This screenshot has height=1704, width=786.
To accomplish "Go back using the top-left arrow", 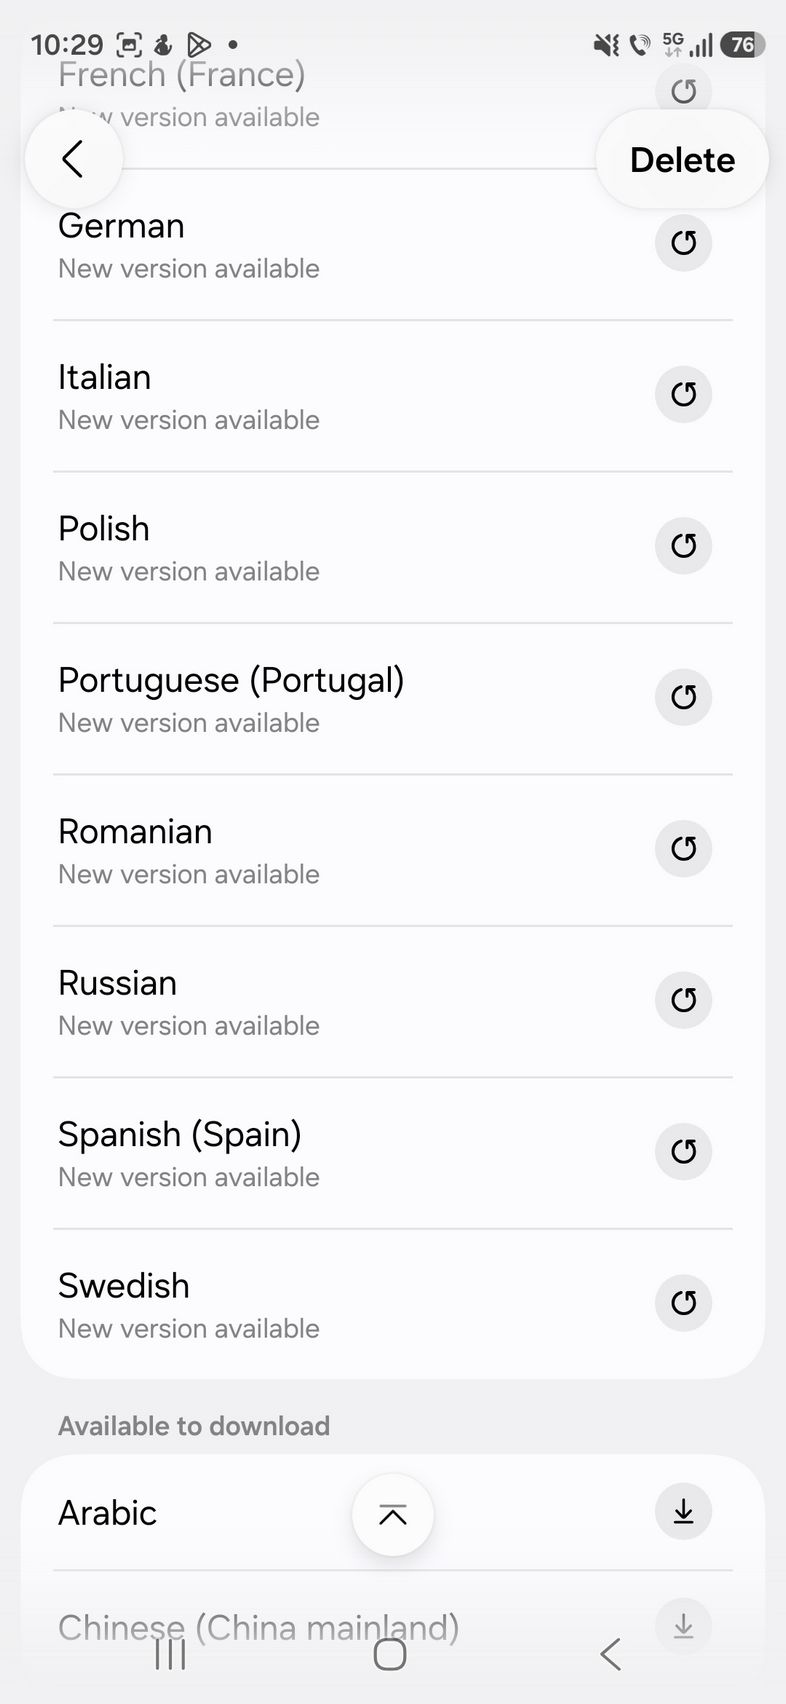I will 73,159.
